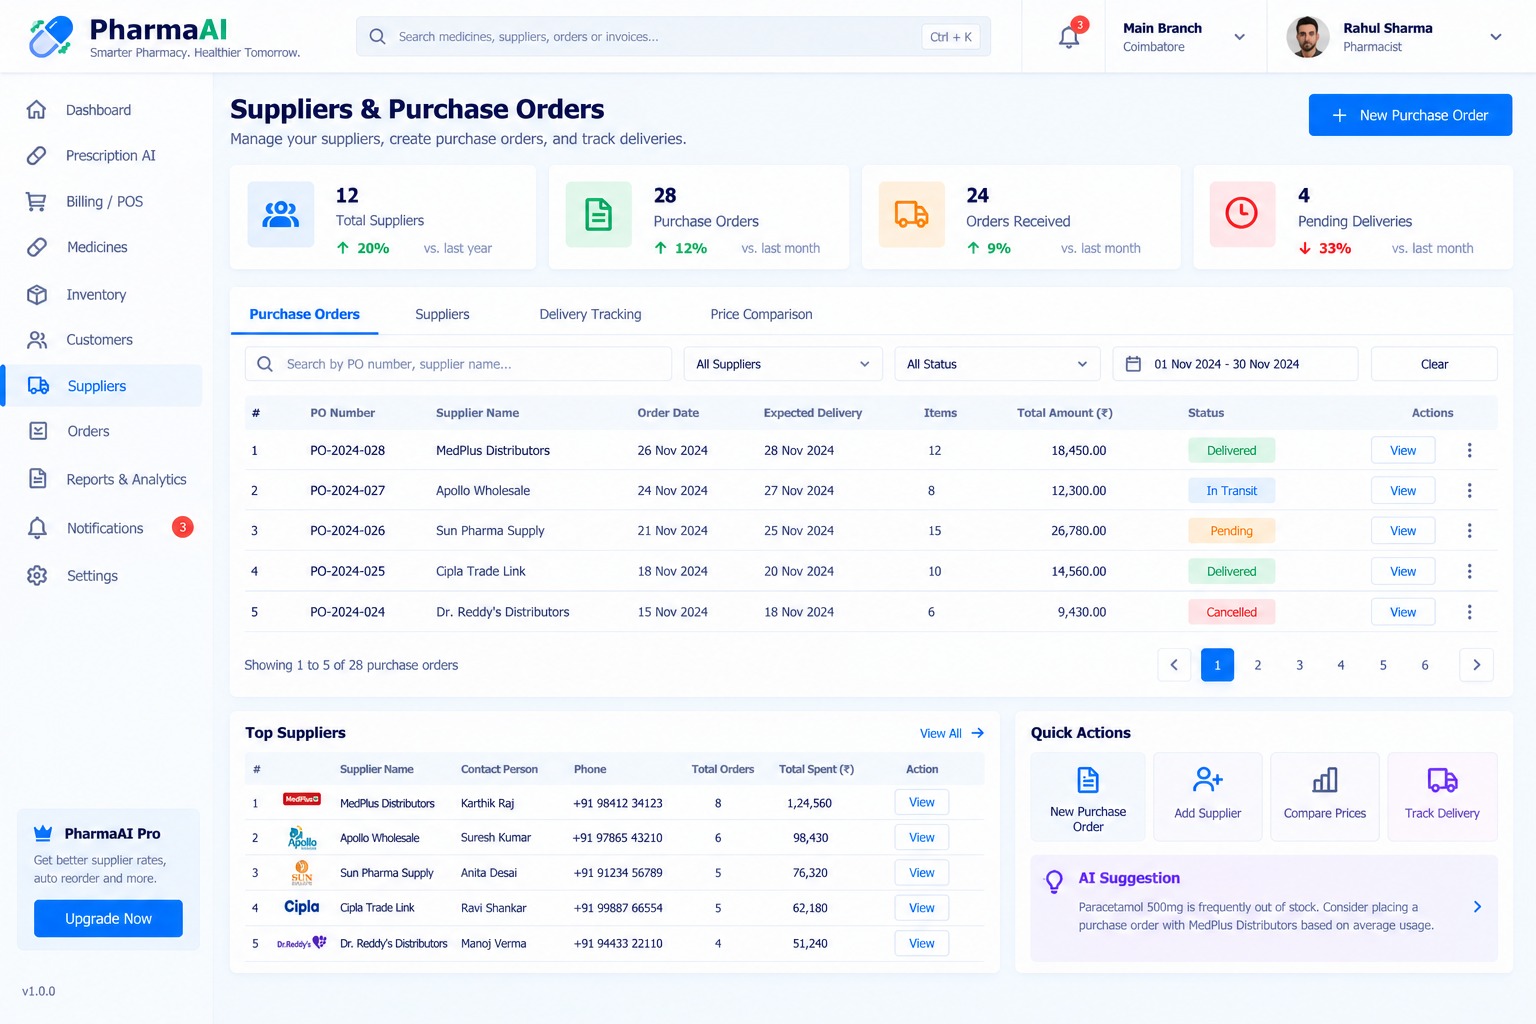The image size is (1536, 1024).
Task: Open the Medicines pill icon in sidebar
Action: (37, 247)
